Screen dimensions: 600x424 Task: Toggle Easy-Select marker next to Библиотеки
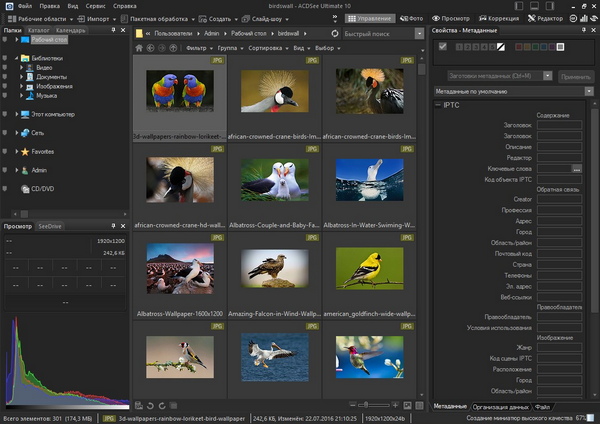pos(5,58)
